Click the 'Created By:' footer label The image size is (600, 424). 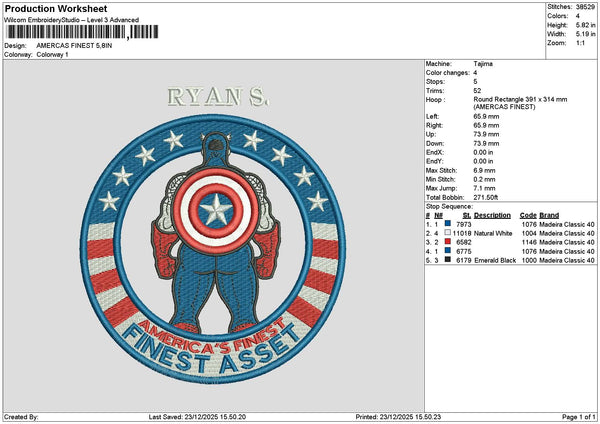tap(21, 417)
